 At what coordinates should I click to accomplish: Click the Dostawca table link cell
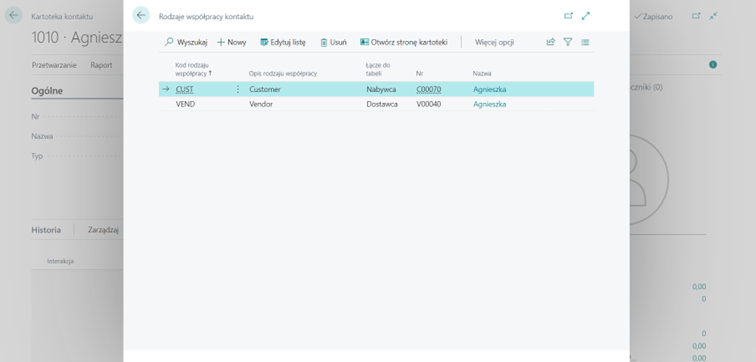click(382, 104)
